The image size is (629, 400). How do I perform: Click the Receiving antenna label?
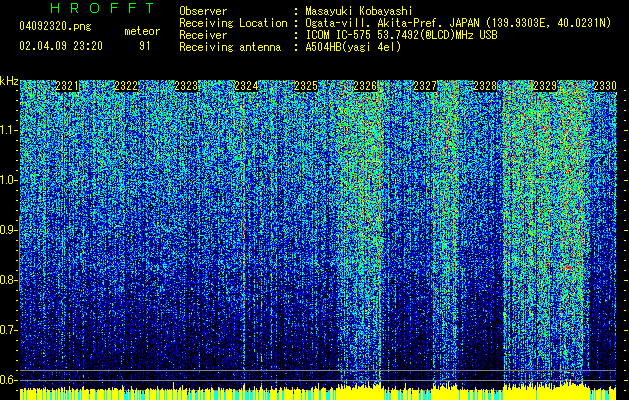click(230, 47)
